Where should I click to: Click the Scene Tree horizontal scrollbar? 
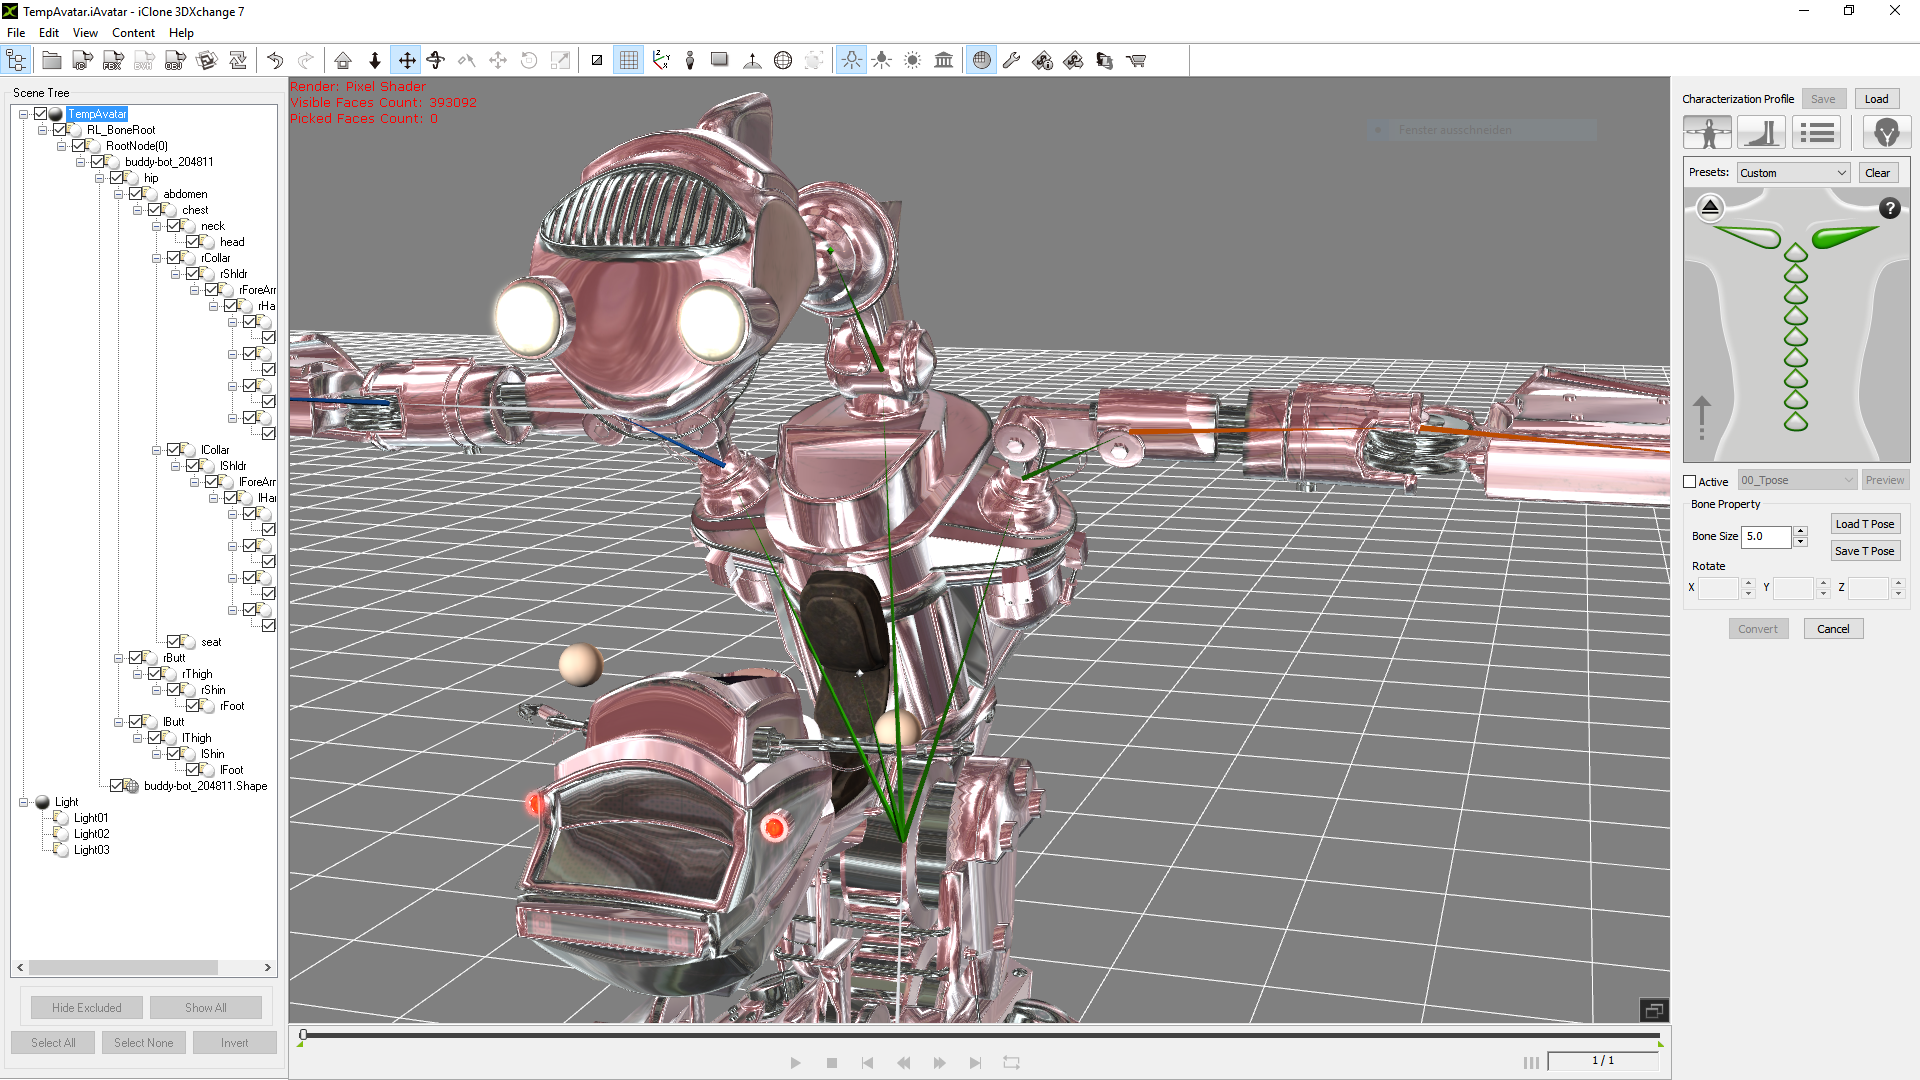(124, 968)
